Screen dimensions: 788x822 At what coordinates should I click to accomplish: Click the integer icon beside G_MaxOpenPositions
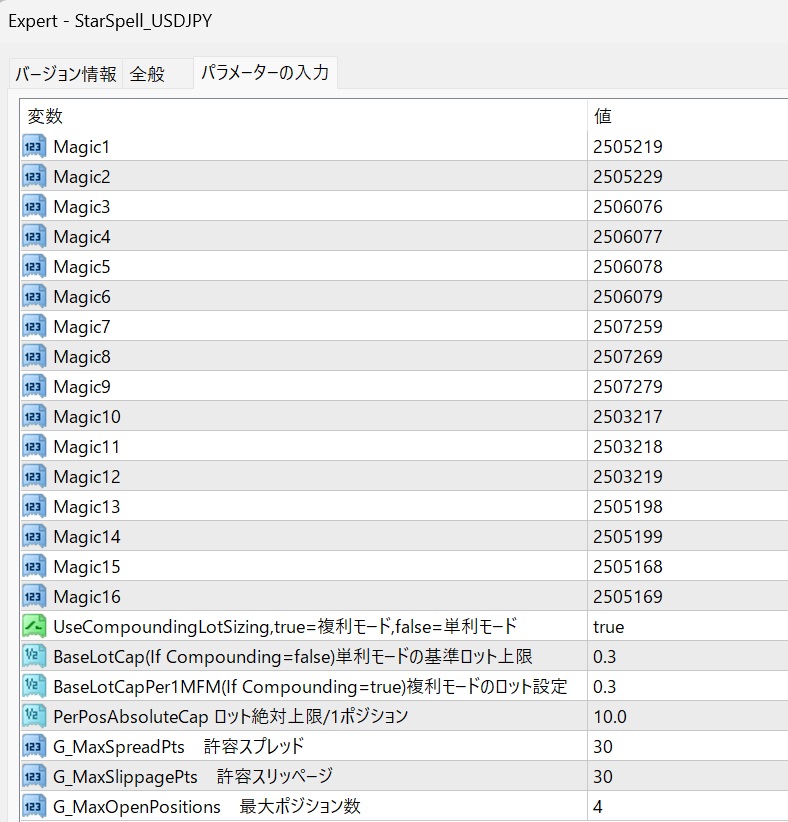[x=34, y=806]
